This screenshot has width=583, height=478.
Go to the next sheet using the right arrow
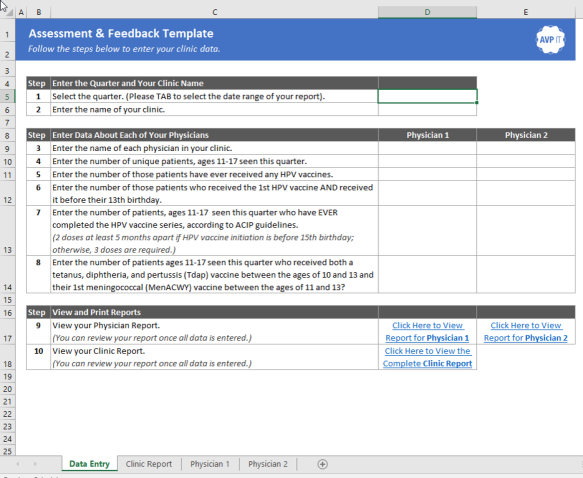coord(35,464)
